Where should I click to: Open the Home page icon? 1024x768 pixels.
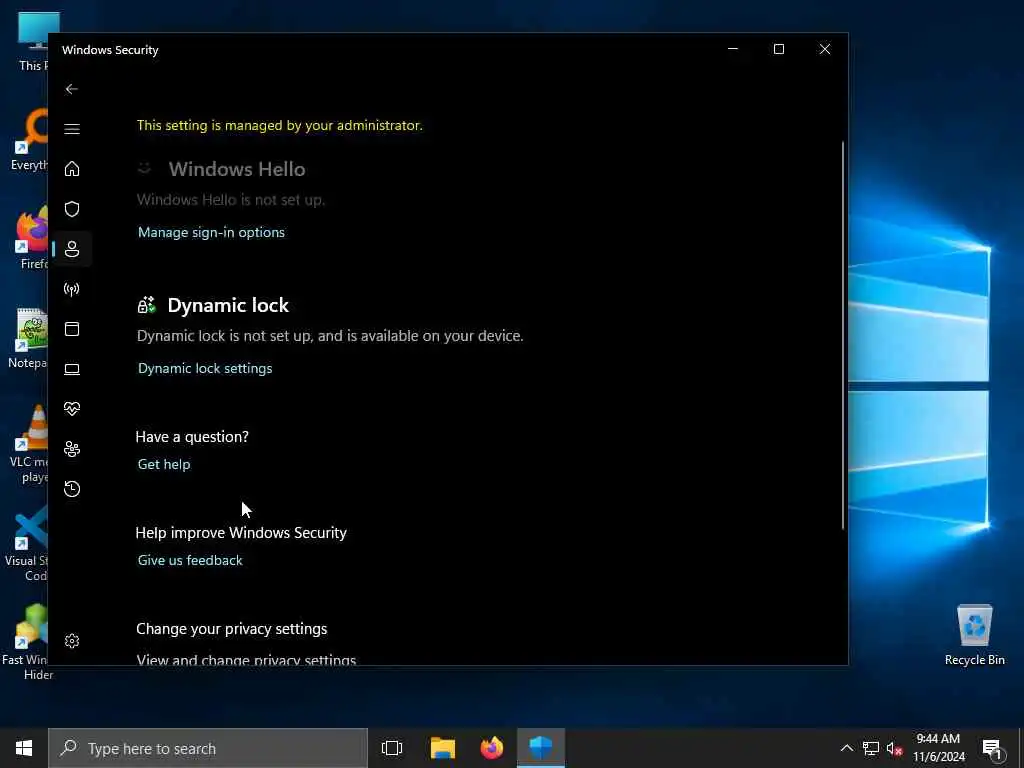click(72, 168)
